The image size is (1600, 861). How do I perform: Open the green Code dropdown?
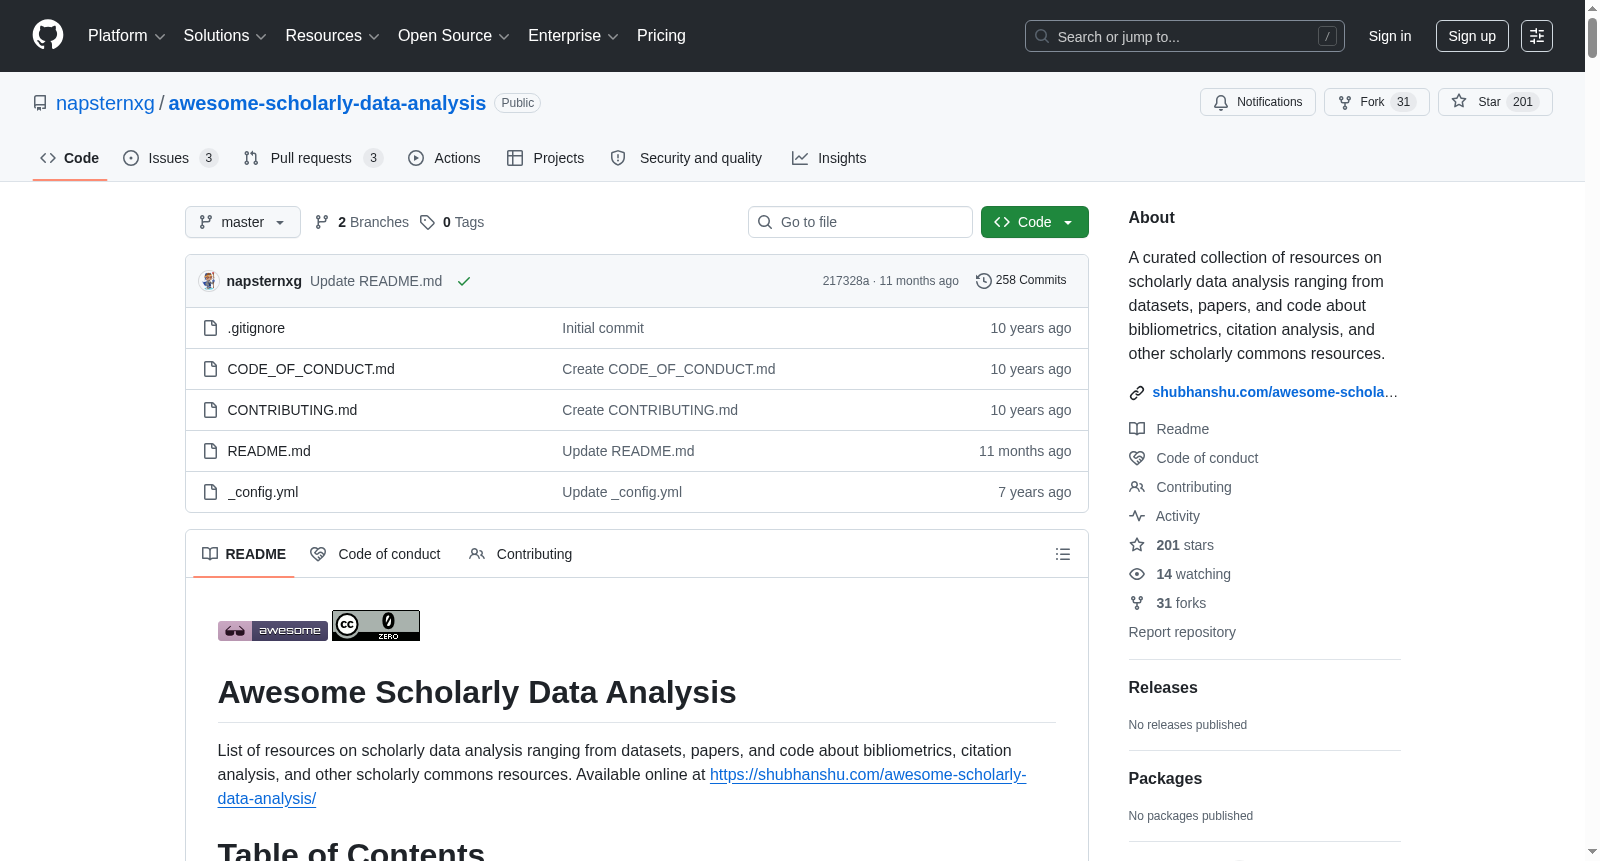1035,222
